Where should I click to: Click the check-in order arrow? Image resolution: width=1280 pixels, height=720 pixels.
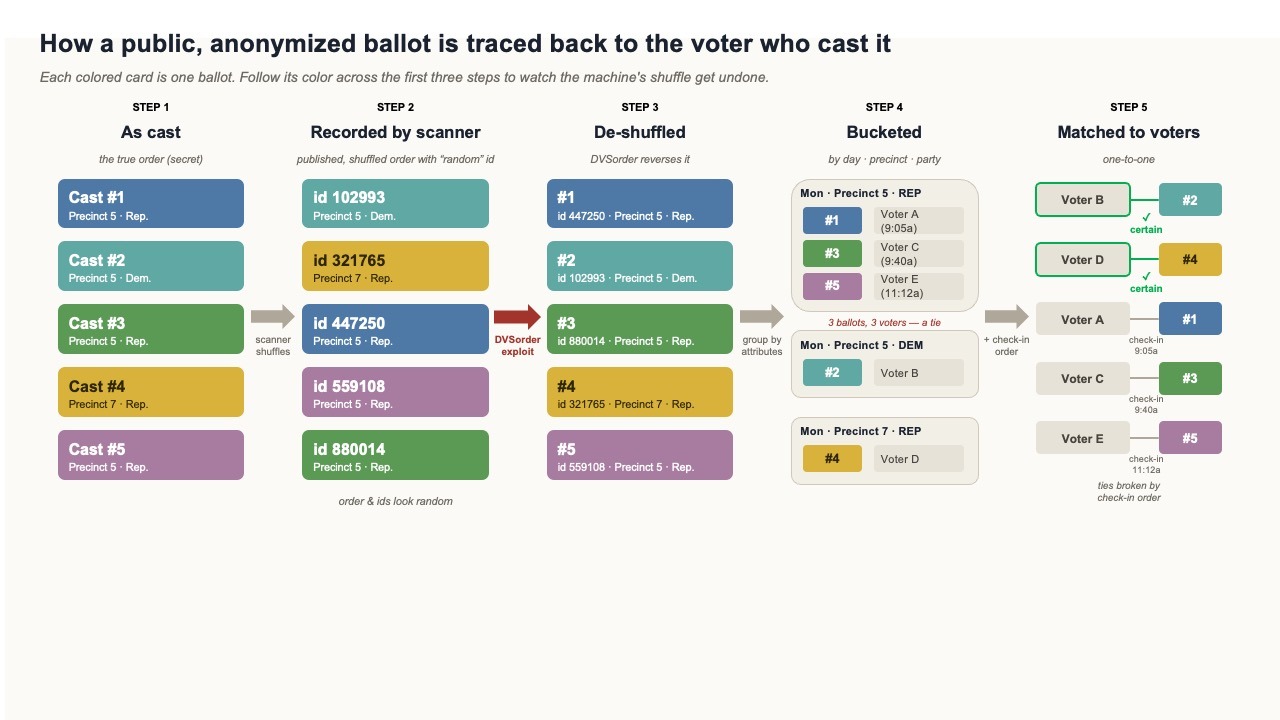tap(1006, 317)
